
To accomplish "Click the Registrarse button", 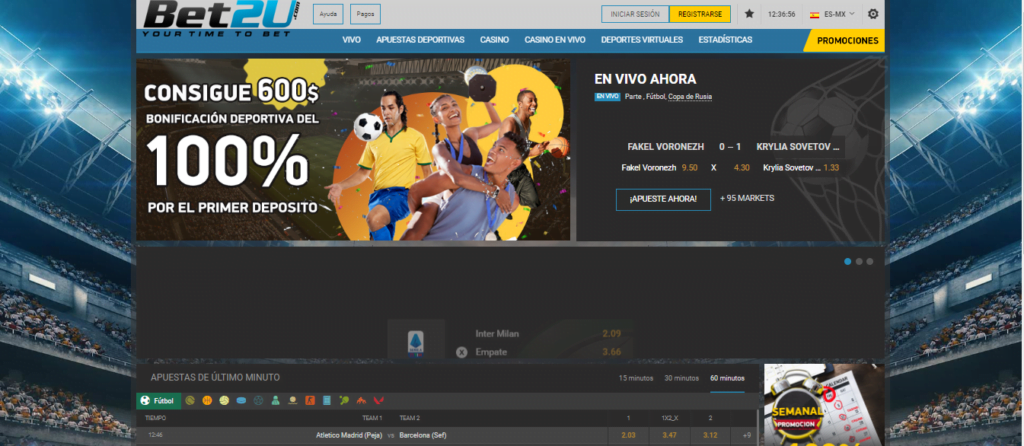I will click(700, 14).
